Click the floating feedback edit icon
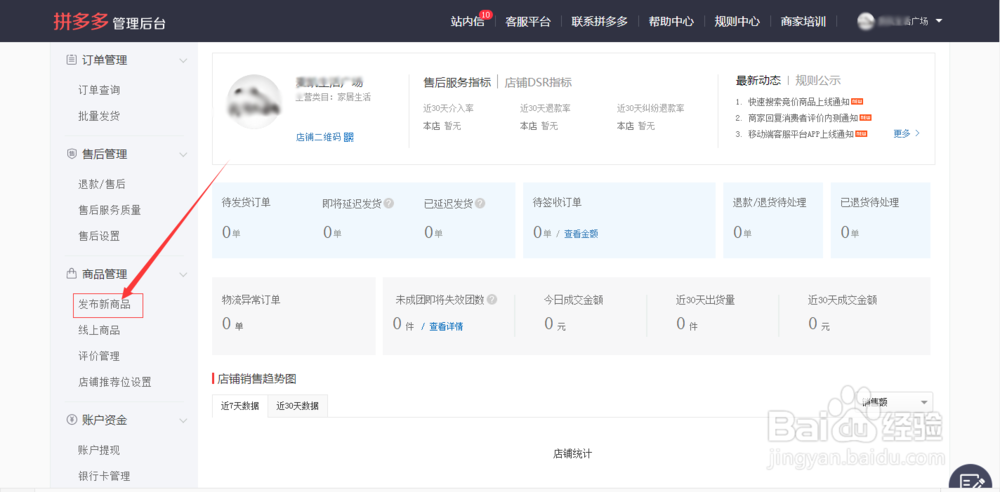Screen dimensions: 1000x492 tap(970, 479)
